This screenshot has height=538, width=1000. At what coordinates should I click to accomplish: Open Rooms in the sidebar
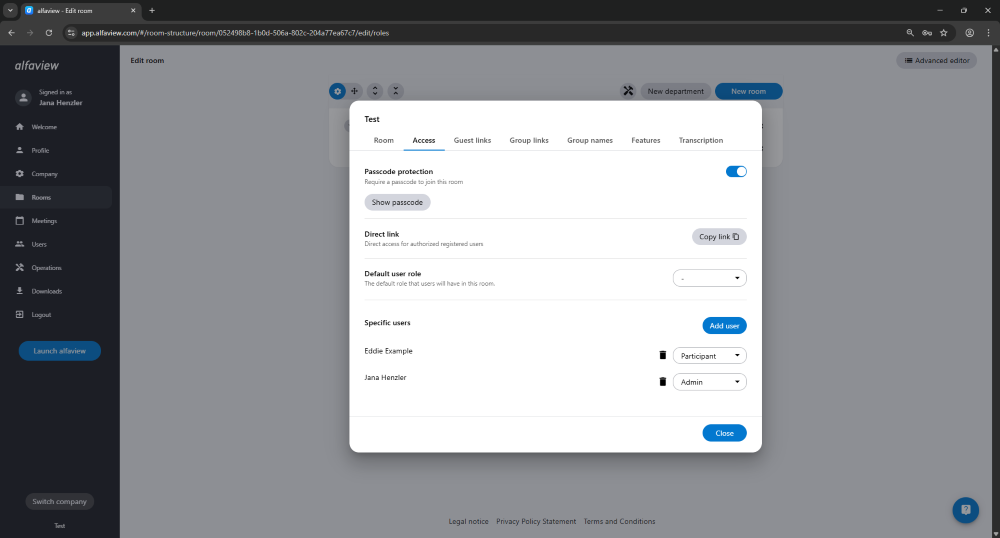click(41, 197)
